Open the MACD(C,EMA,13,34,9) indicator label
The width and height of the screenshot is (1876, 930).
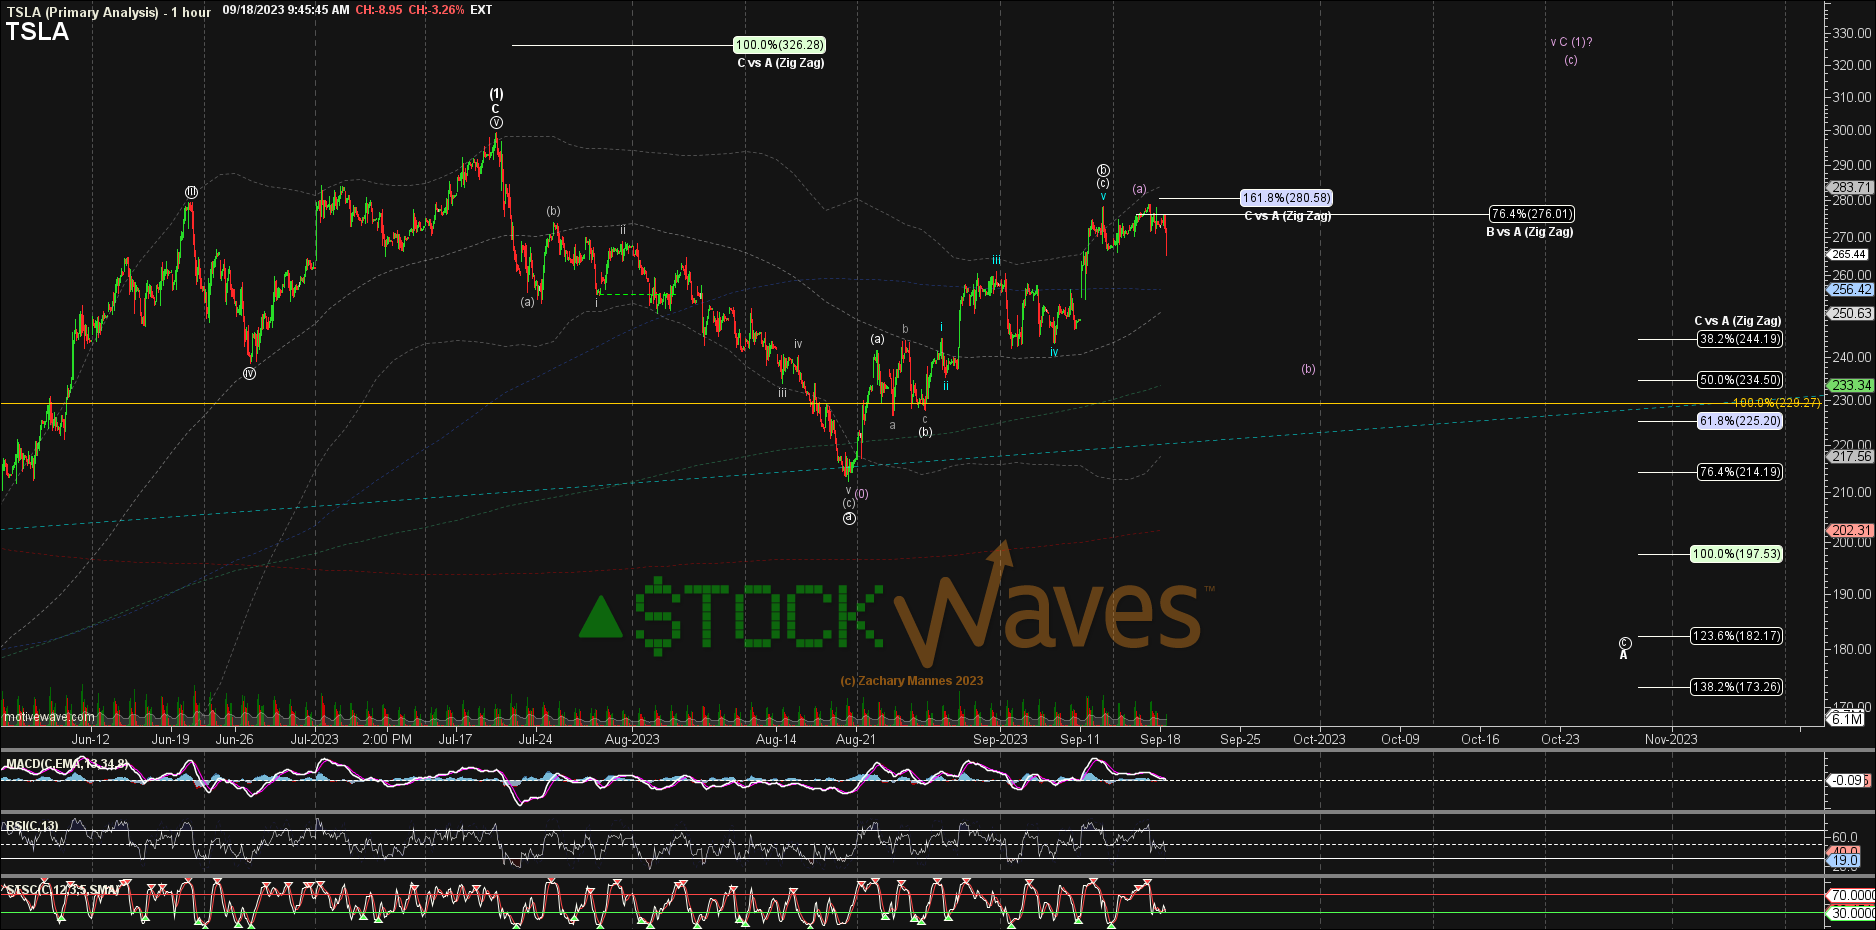point(67,764)
